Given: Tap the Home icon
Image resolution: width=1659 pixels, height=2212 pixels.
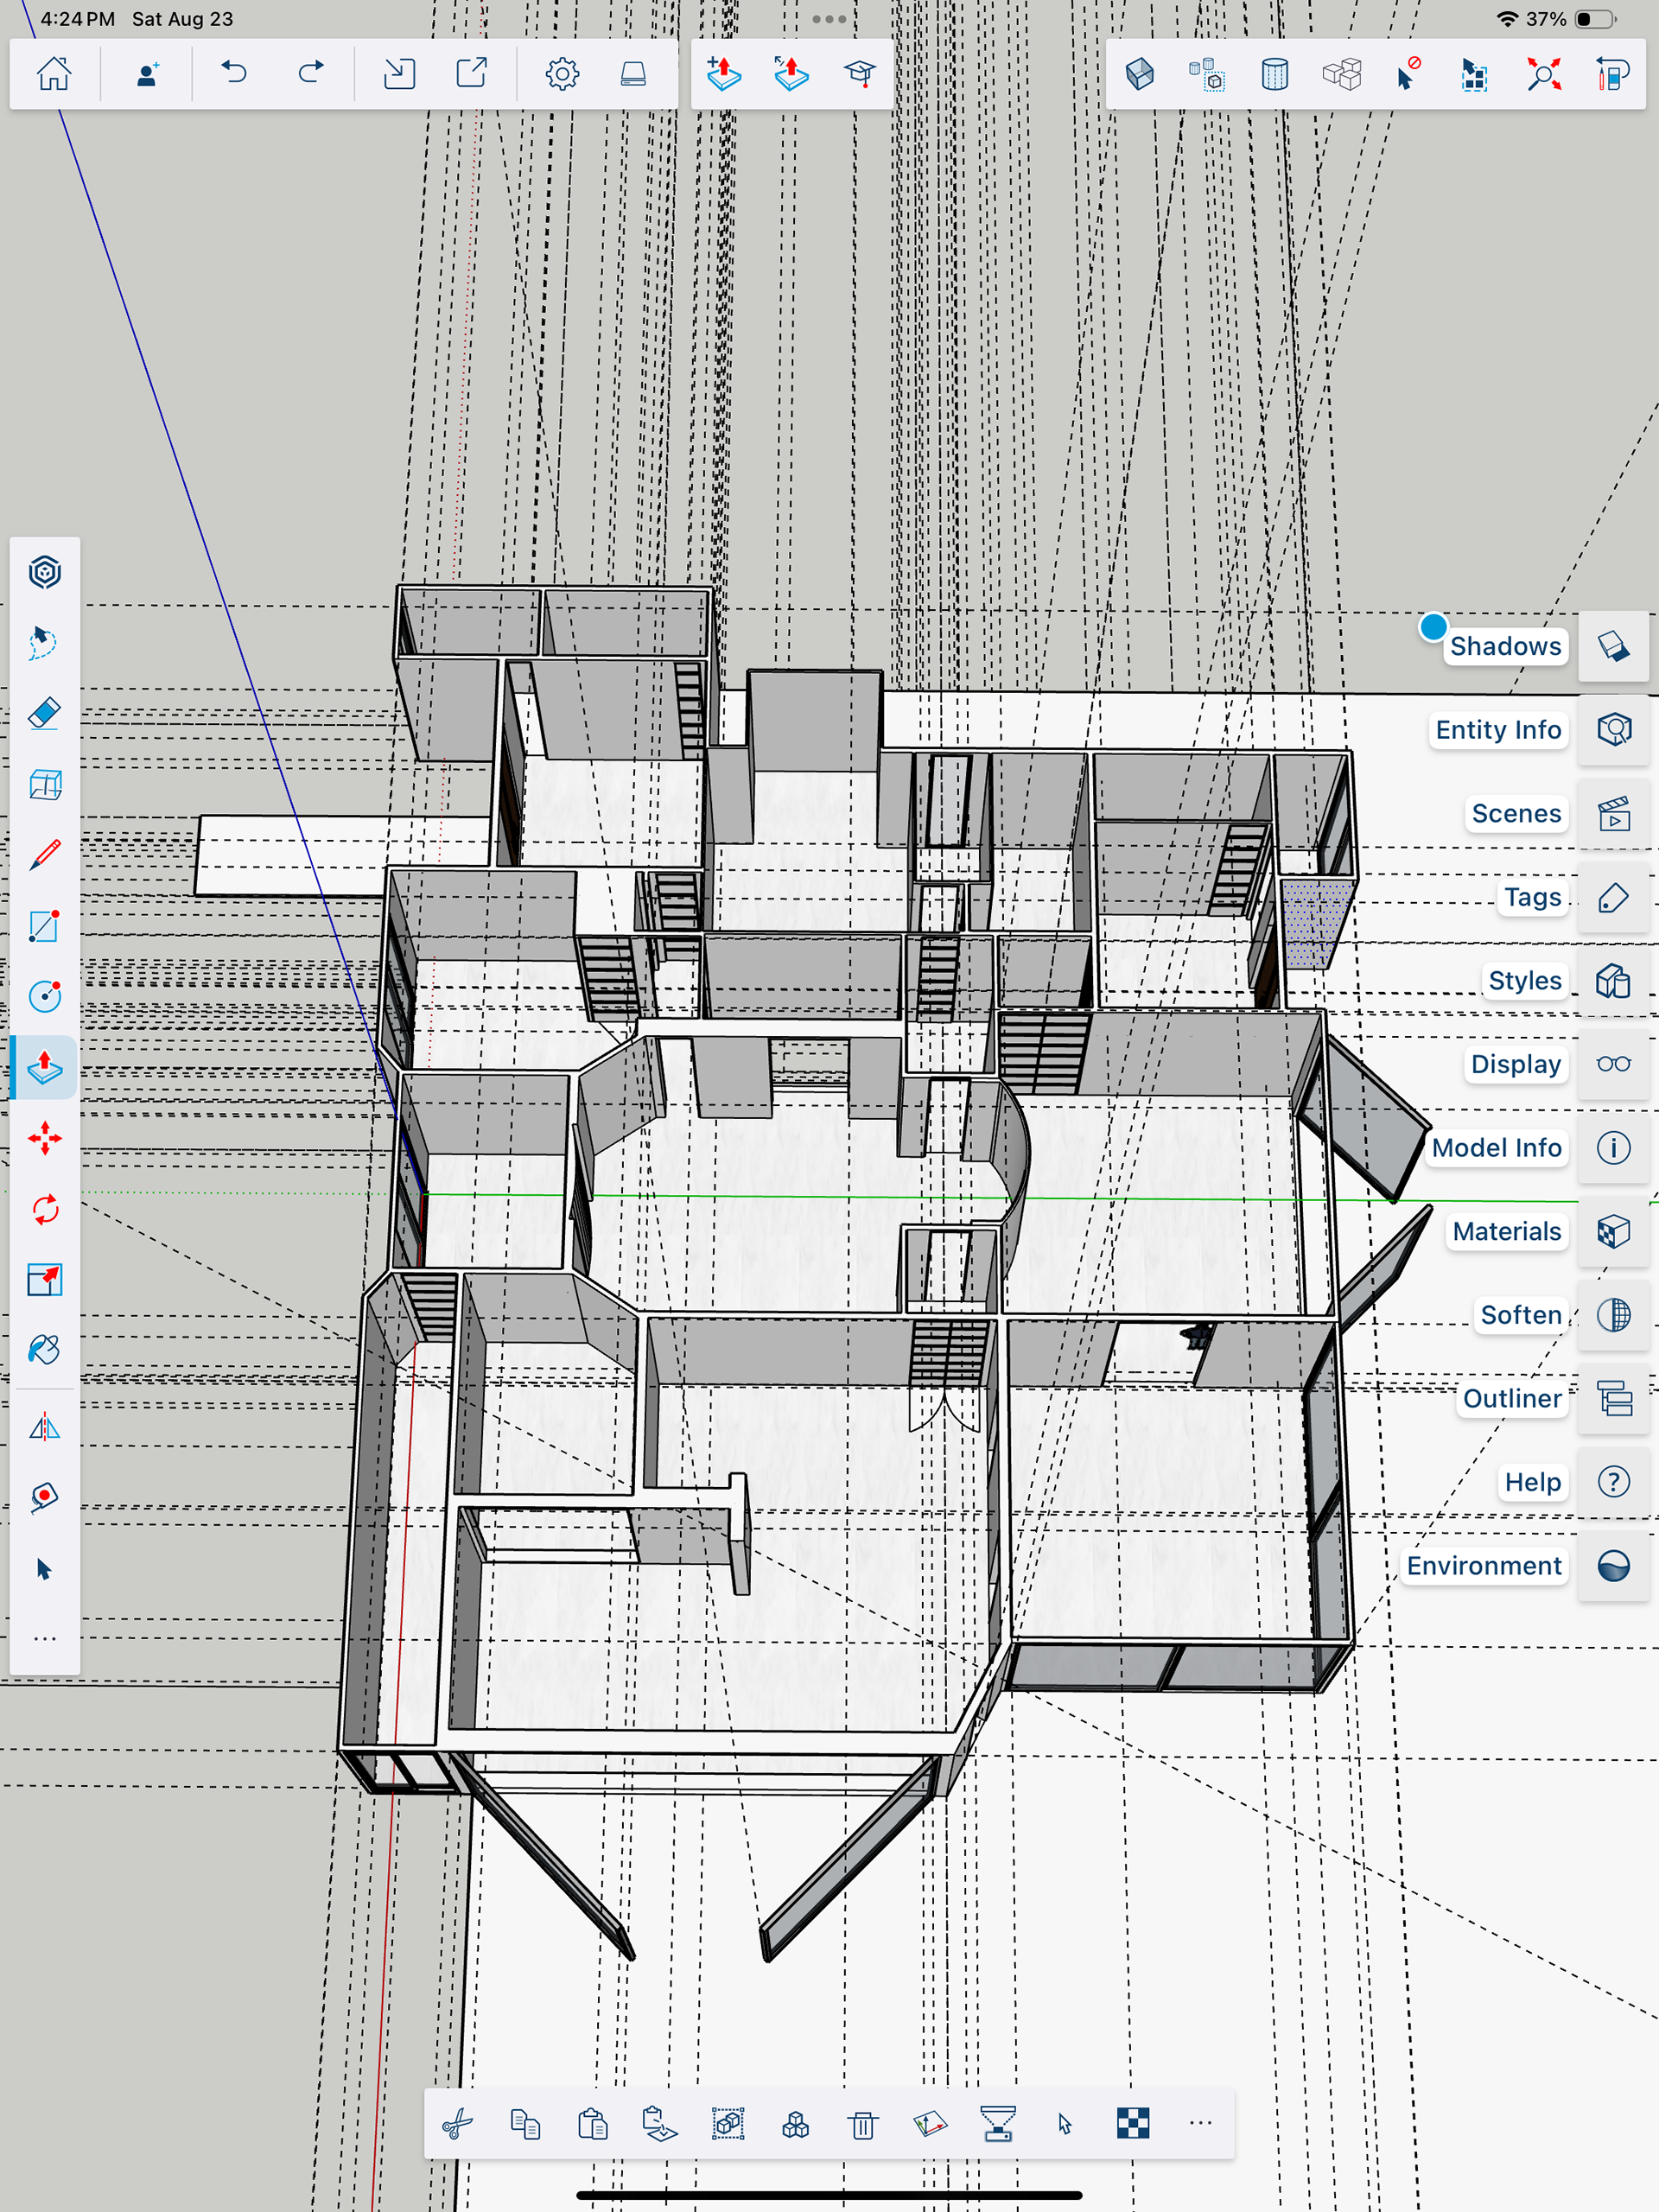Looking at the screenshot, I should tap(54, 73).
